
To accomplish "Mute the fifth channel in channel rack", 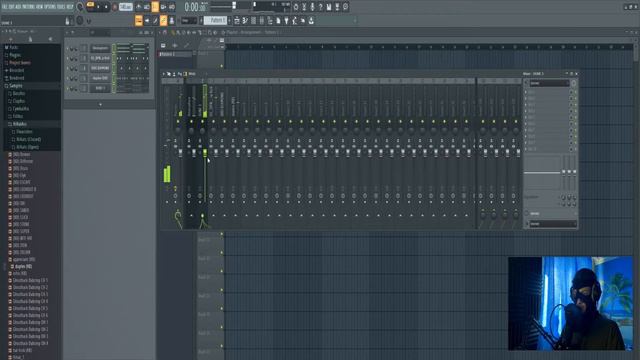I will [68, 88].
